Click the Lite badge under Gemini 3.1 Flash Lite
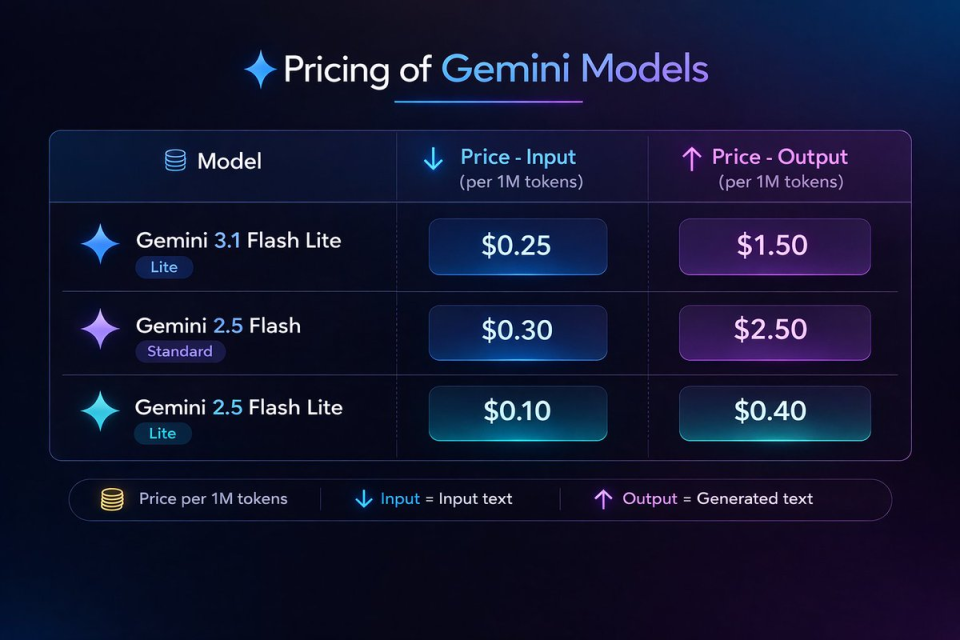960x640 pixels. point(163,268)
